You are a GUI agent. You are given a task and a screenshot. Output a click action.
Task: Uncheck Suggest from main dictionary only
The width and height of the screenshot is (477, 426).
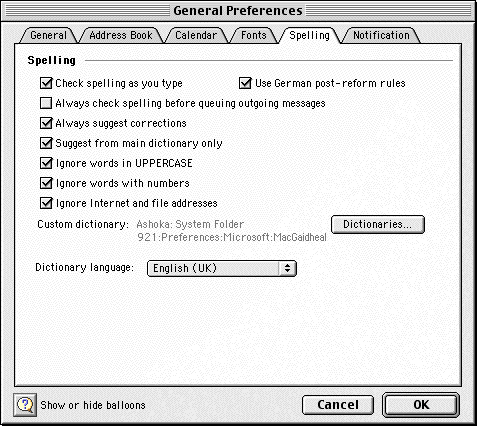click(x=46, y=143)
